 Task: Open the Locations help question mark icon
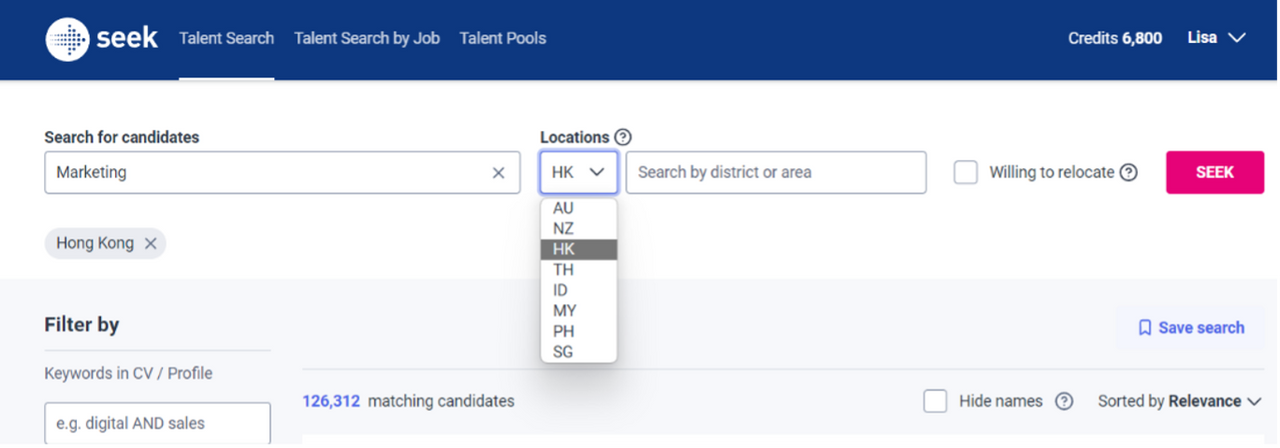click(x=623, y=137)
